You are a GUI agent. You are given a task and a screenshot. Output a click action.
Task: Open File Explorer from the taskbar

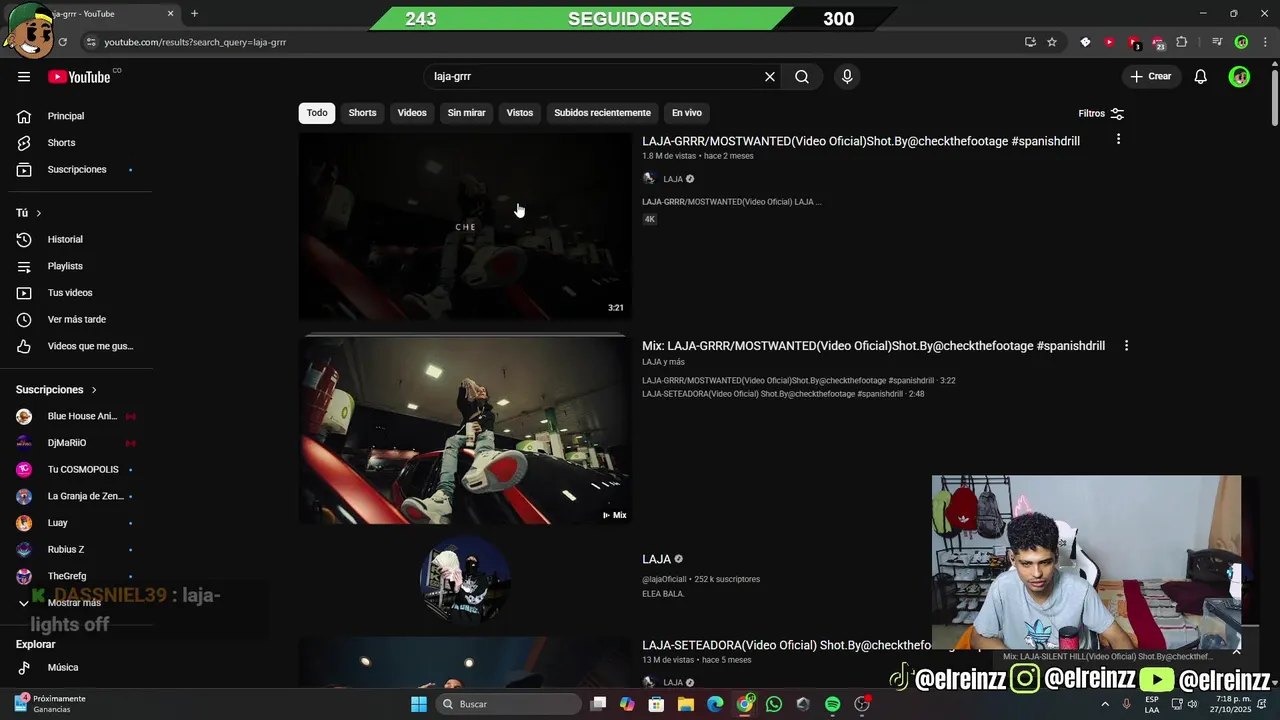click(x=686, y=704)
